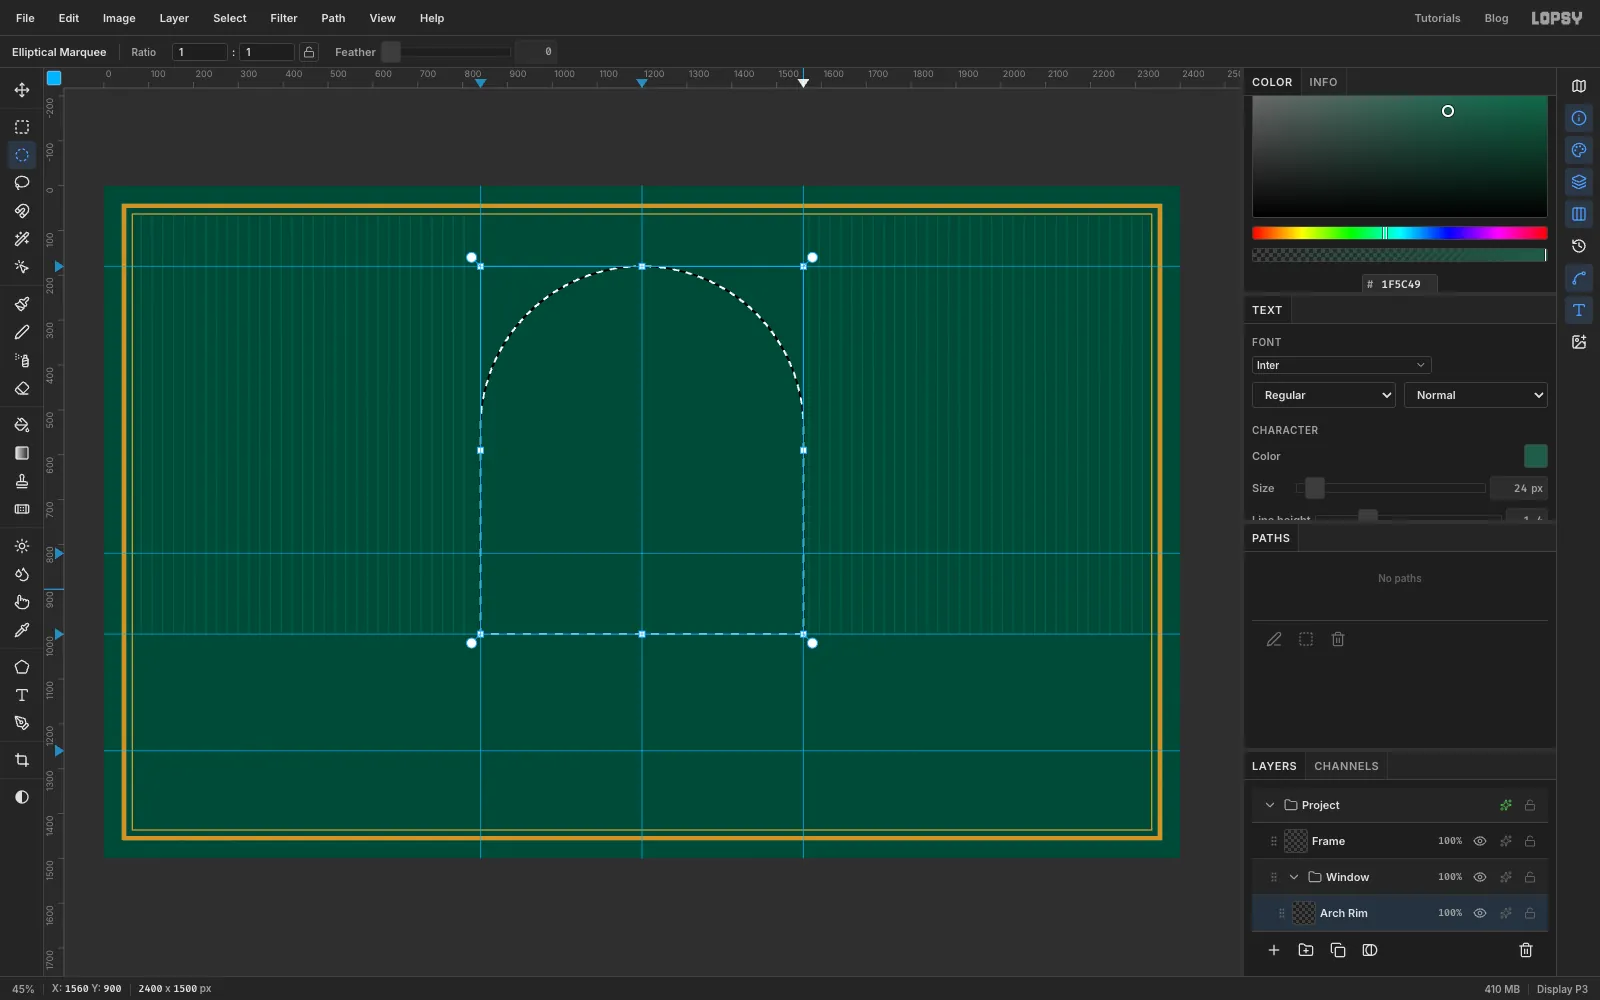The width and height of the screenshot is (1600, 1000).
Task: Select the Move tool
Action: point(22,90)
